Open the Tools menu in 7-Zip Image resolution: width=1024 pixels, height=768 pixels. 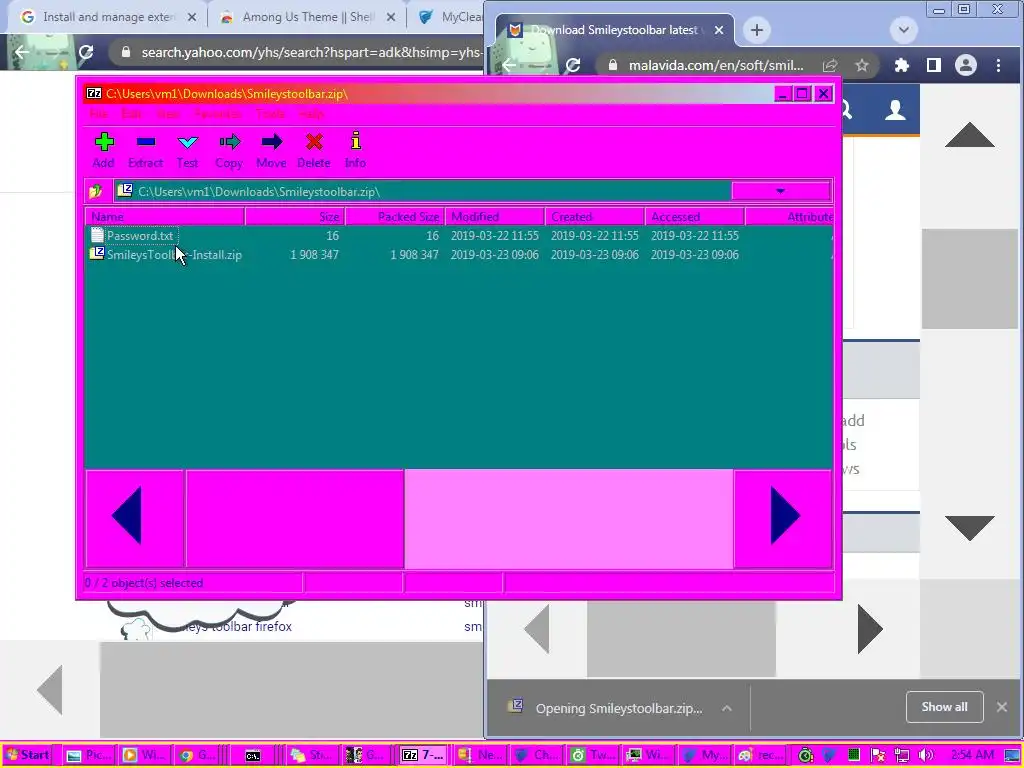click(270, 114)
